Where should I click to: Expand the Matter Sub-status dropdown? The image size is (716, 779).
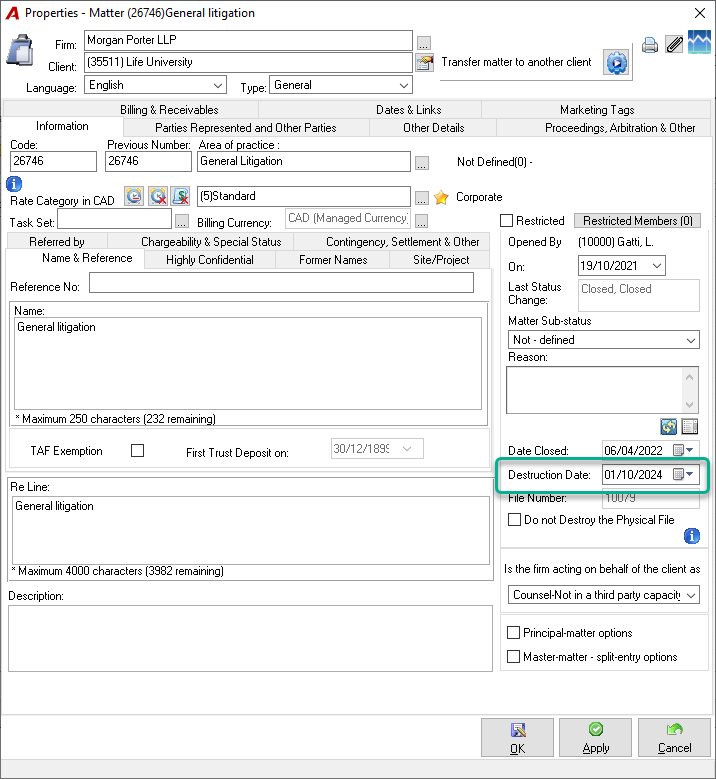point(691,340)
